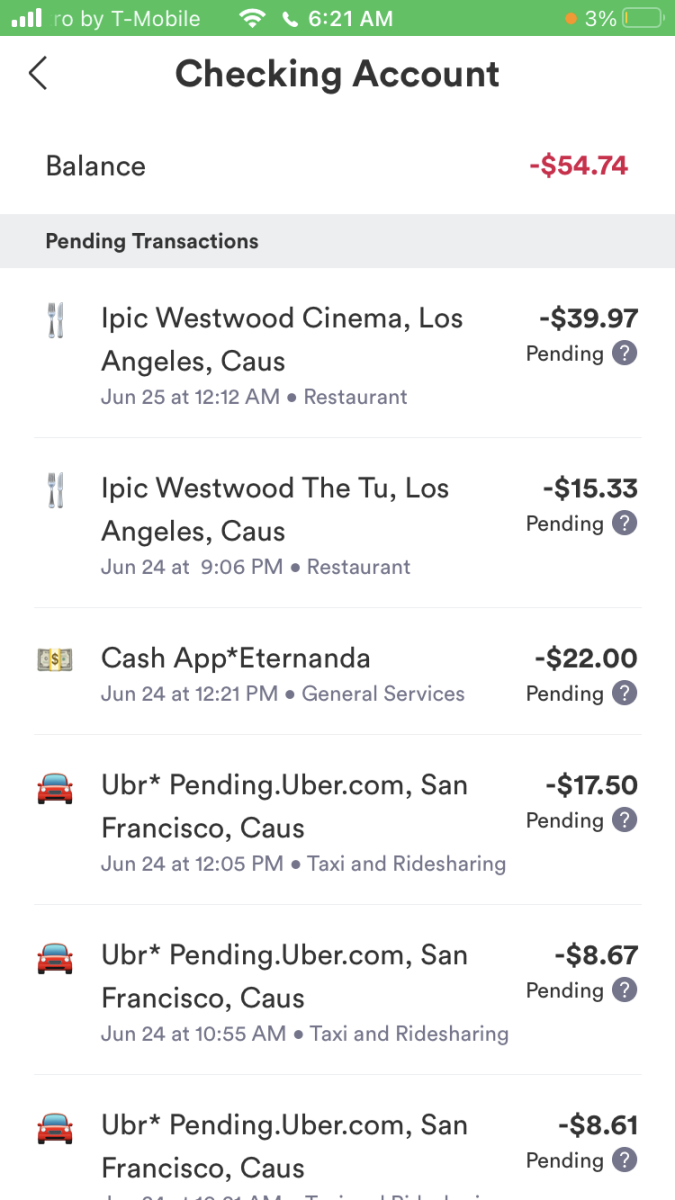Tap cash icon for Cash App*Eternanda
The image size is (675, 1200).
55,659
